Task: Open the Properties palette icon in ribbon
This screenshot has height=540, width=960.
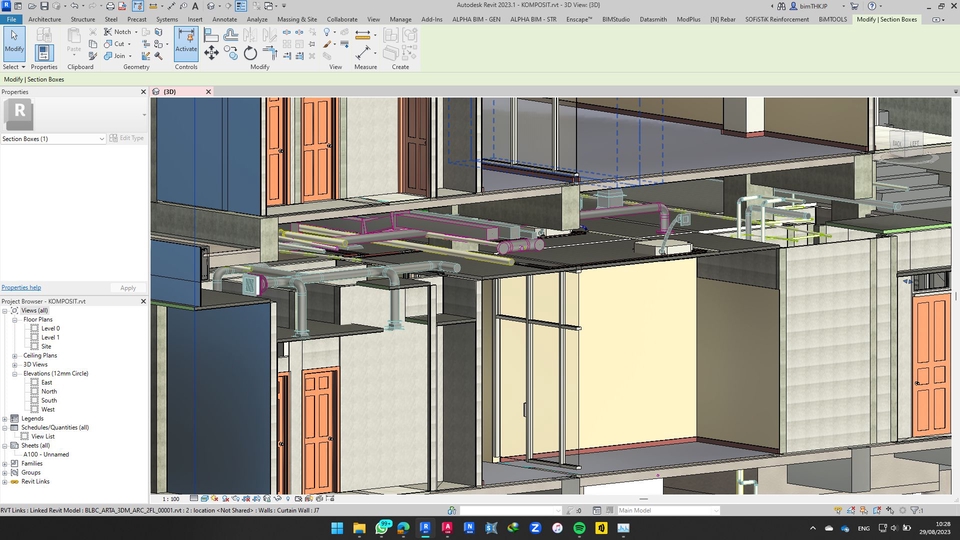Action: pos(44,52)
